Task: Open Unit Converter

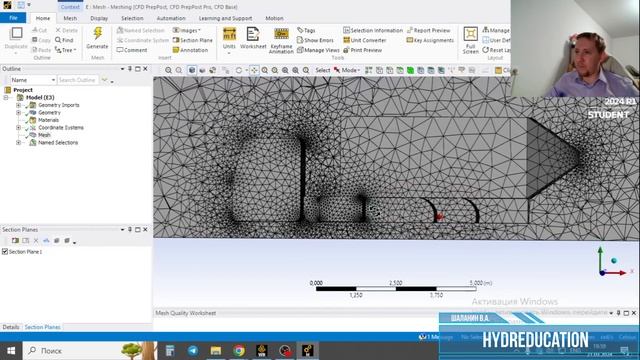Action: tap(365, 40)
